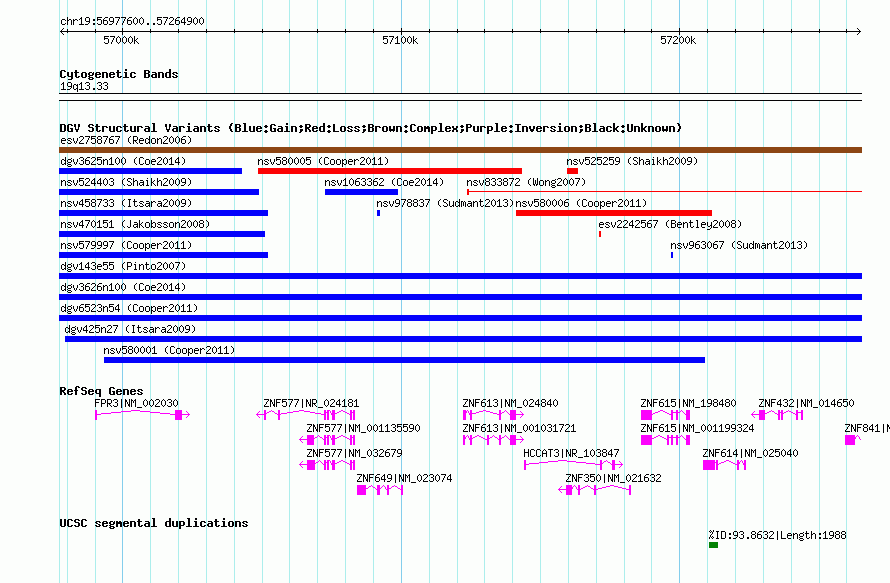Click the dgv3626n100 (Coe2014) label
This screenshot has height=583, width=890.
pos(123,287)
